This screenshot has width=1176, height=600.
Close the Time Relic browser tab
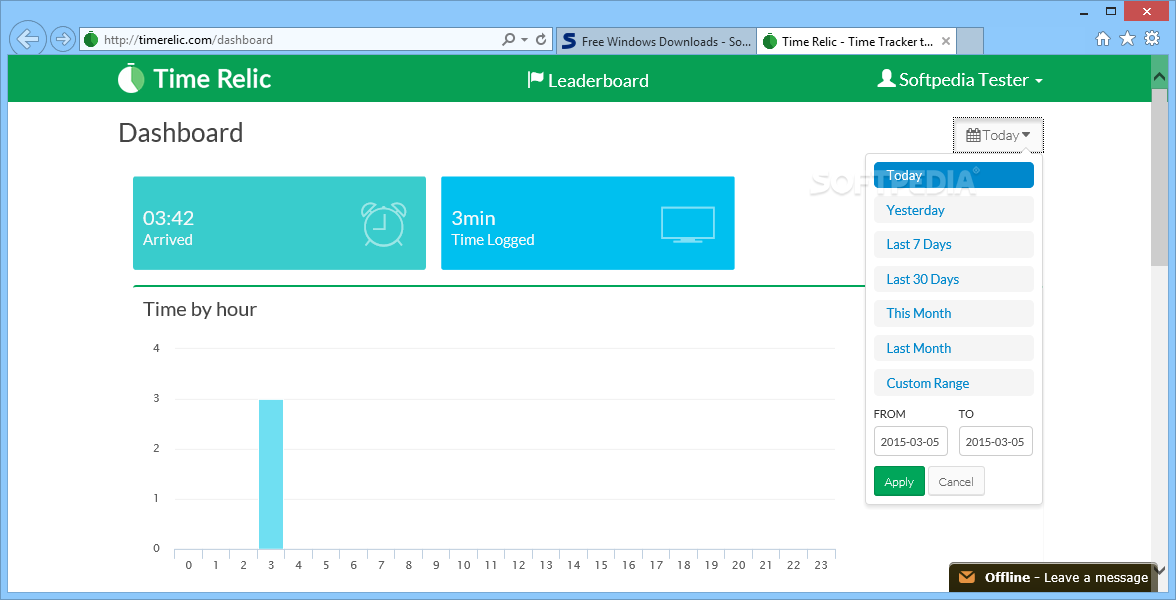946,41
